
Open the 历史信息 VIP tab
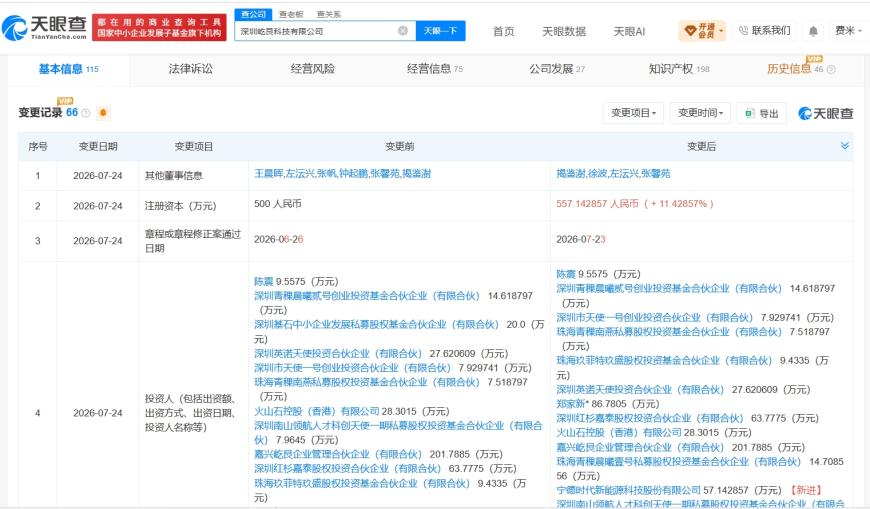click(x=795, y=69)
